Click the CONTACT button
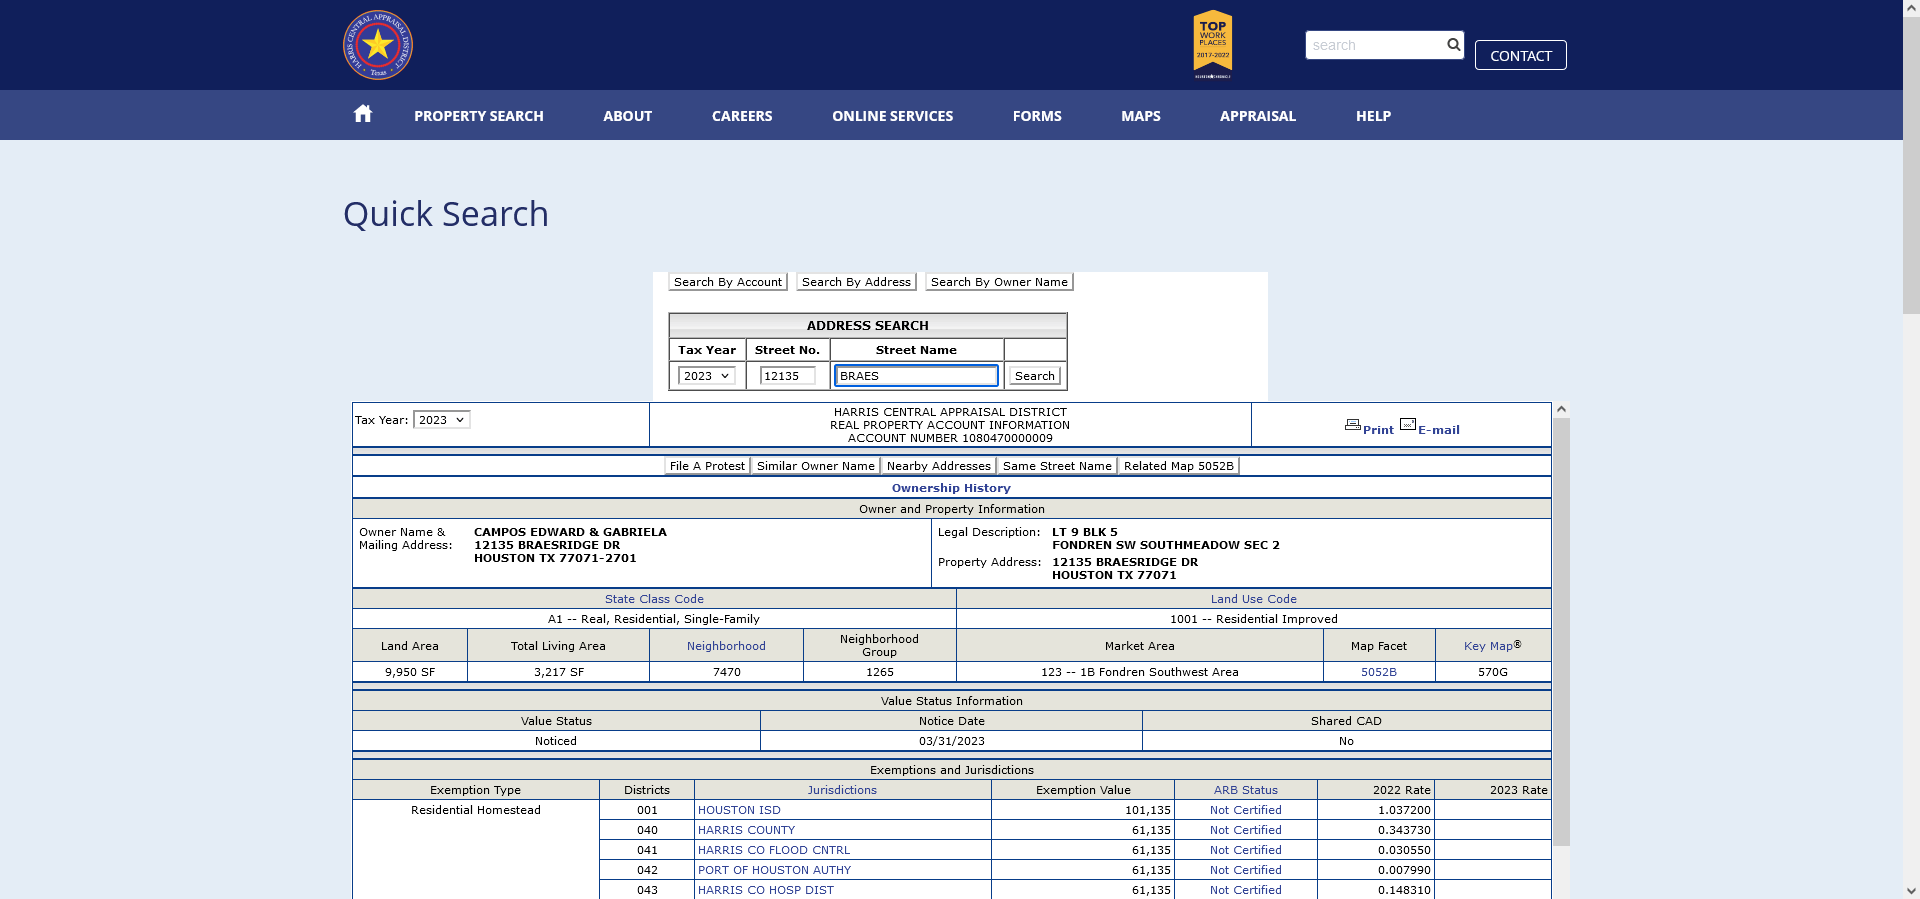Viewport: 1920px width, 899px height. (1520, 55)
